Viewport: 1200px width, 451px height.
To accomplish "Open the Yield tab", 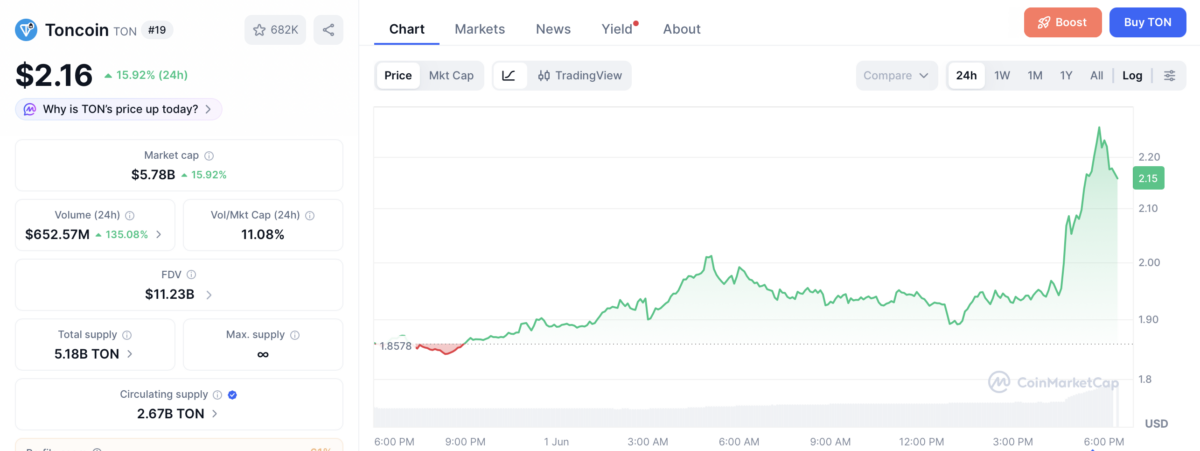I will 618,29.
